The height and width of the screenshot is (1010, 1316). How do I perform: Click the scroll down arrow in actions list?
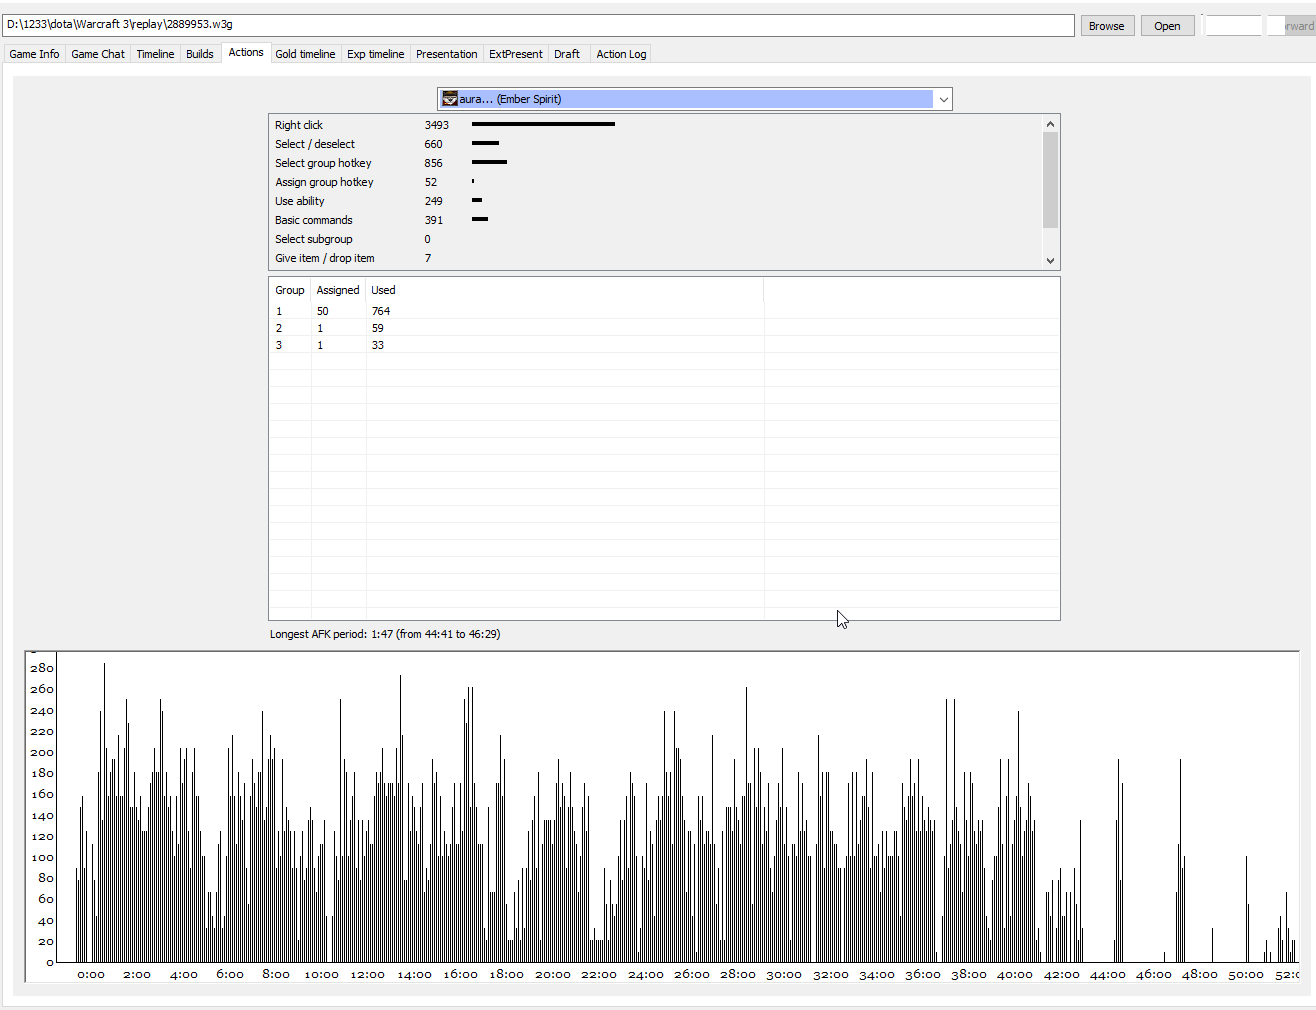click(1050, 260)
